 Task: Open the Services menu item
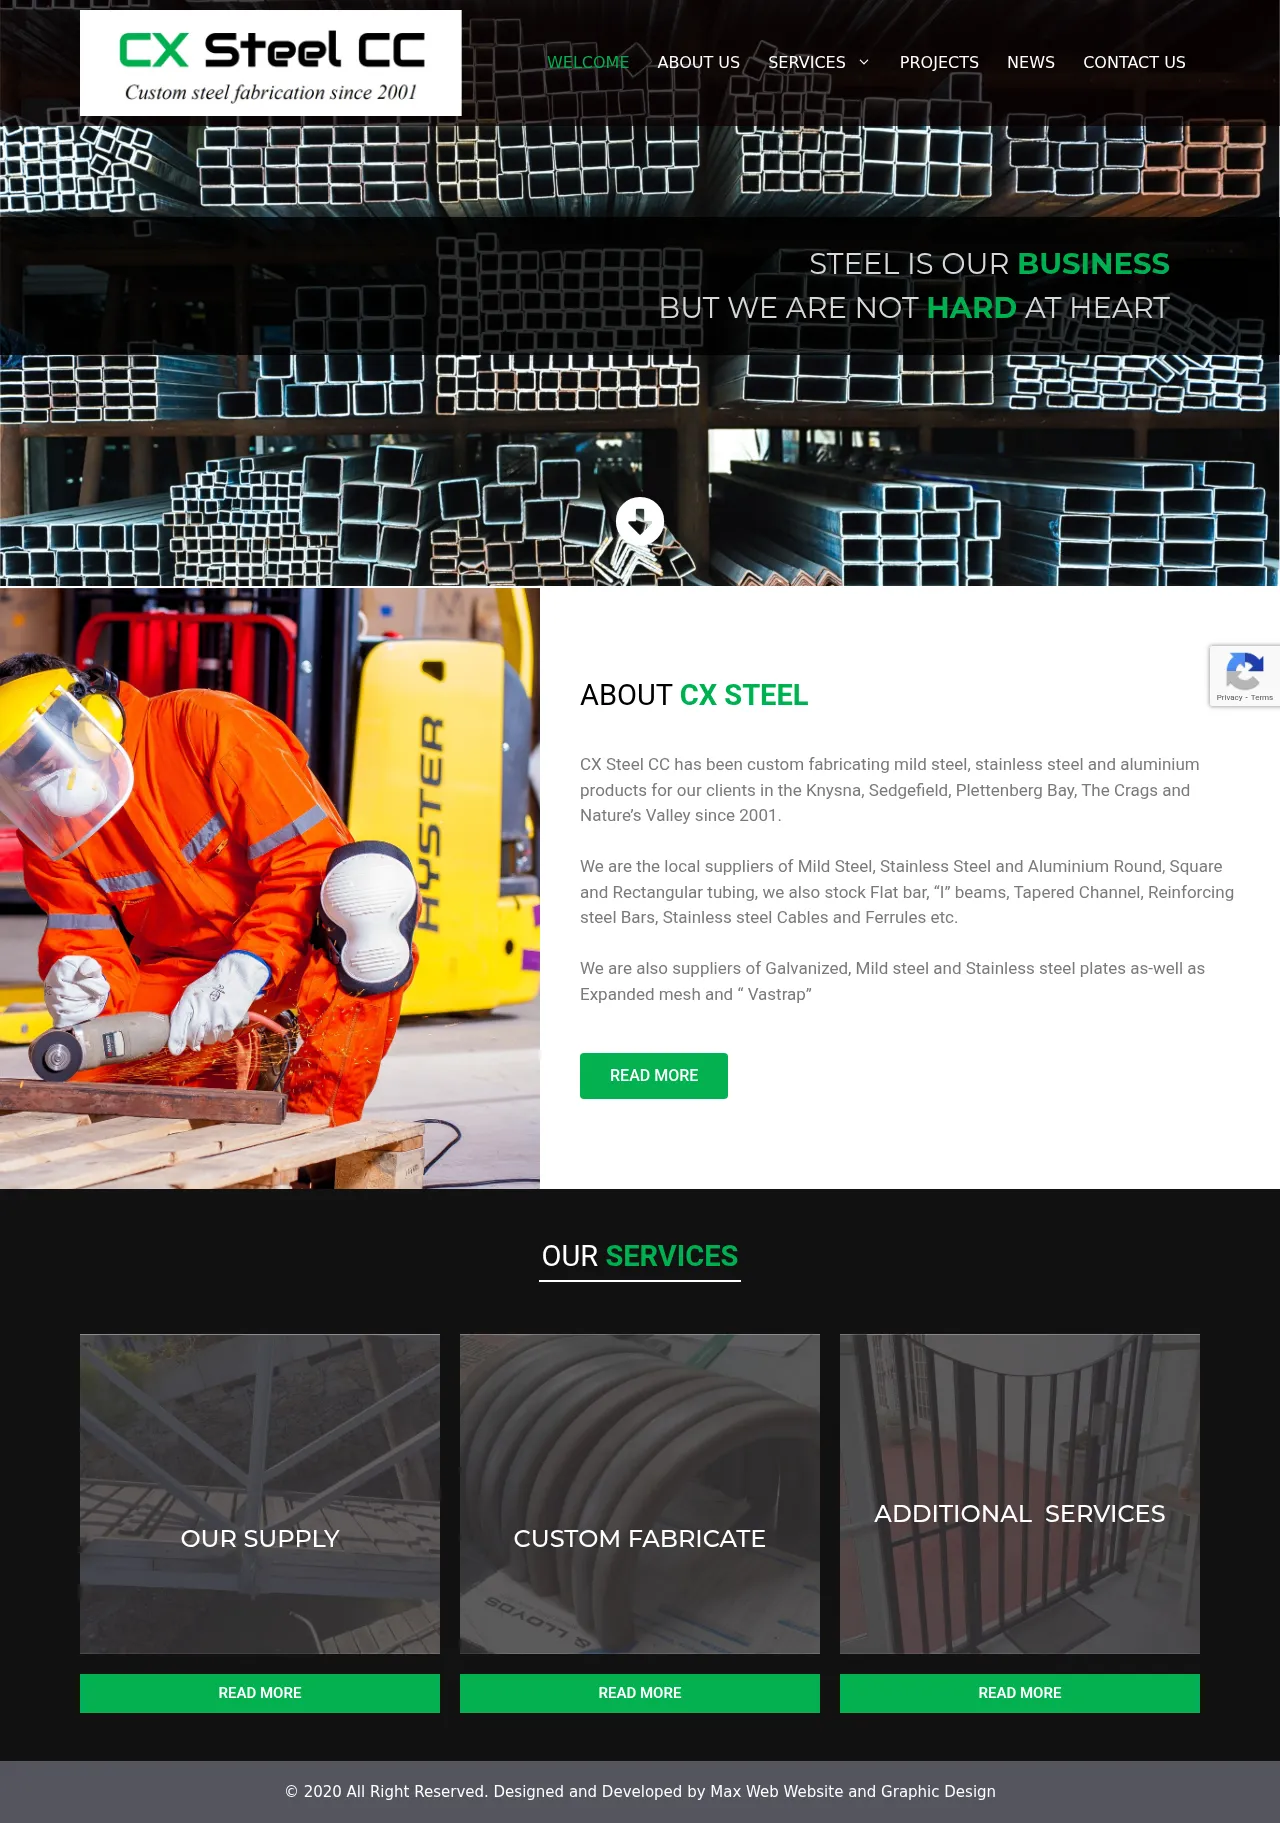point(806,62)
